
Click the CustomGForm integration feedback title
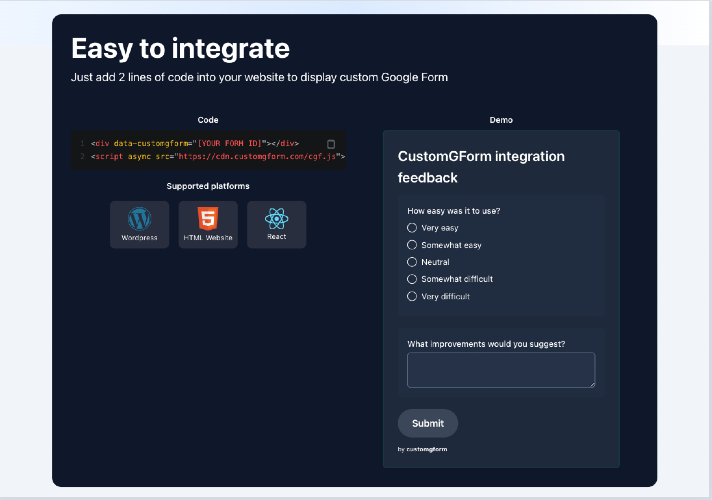(x=481, y=167)
